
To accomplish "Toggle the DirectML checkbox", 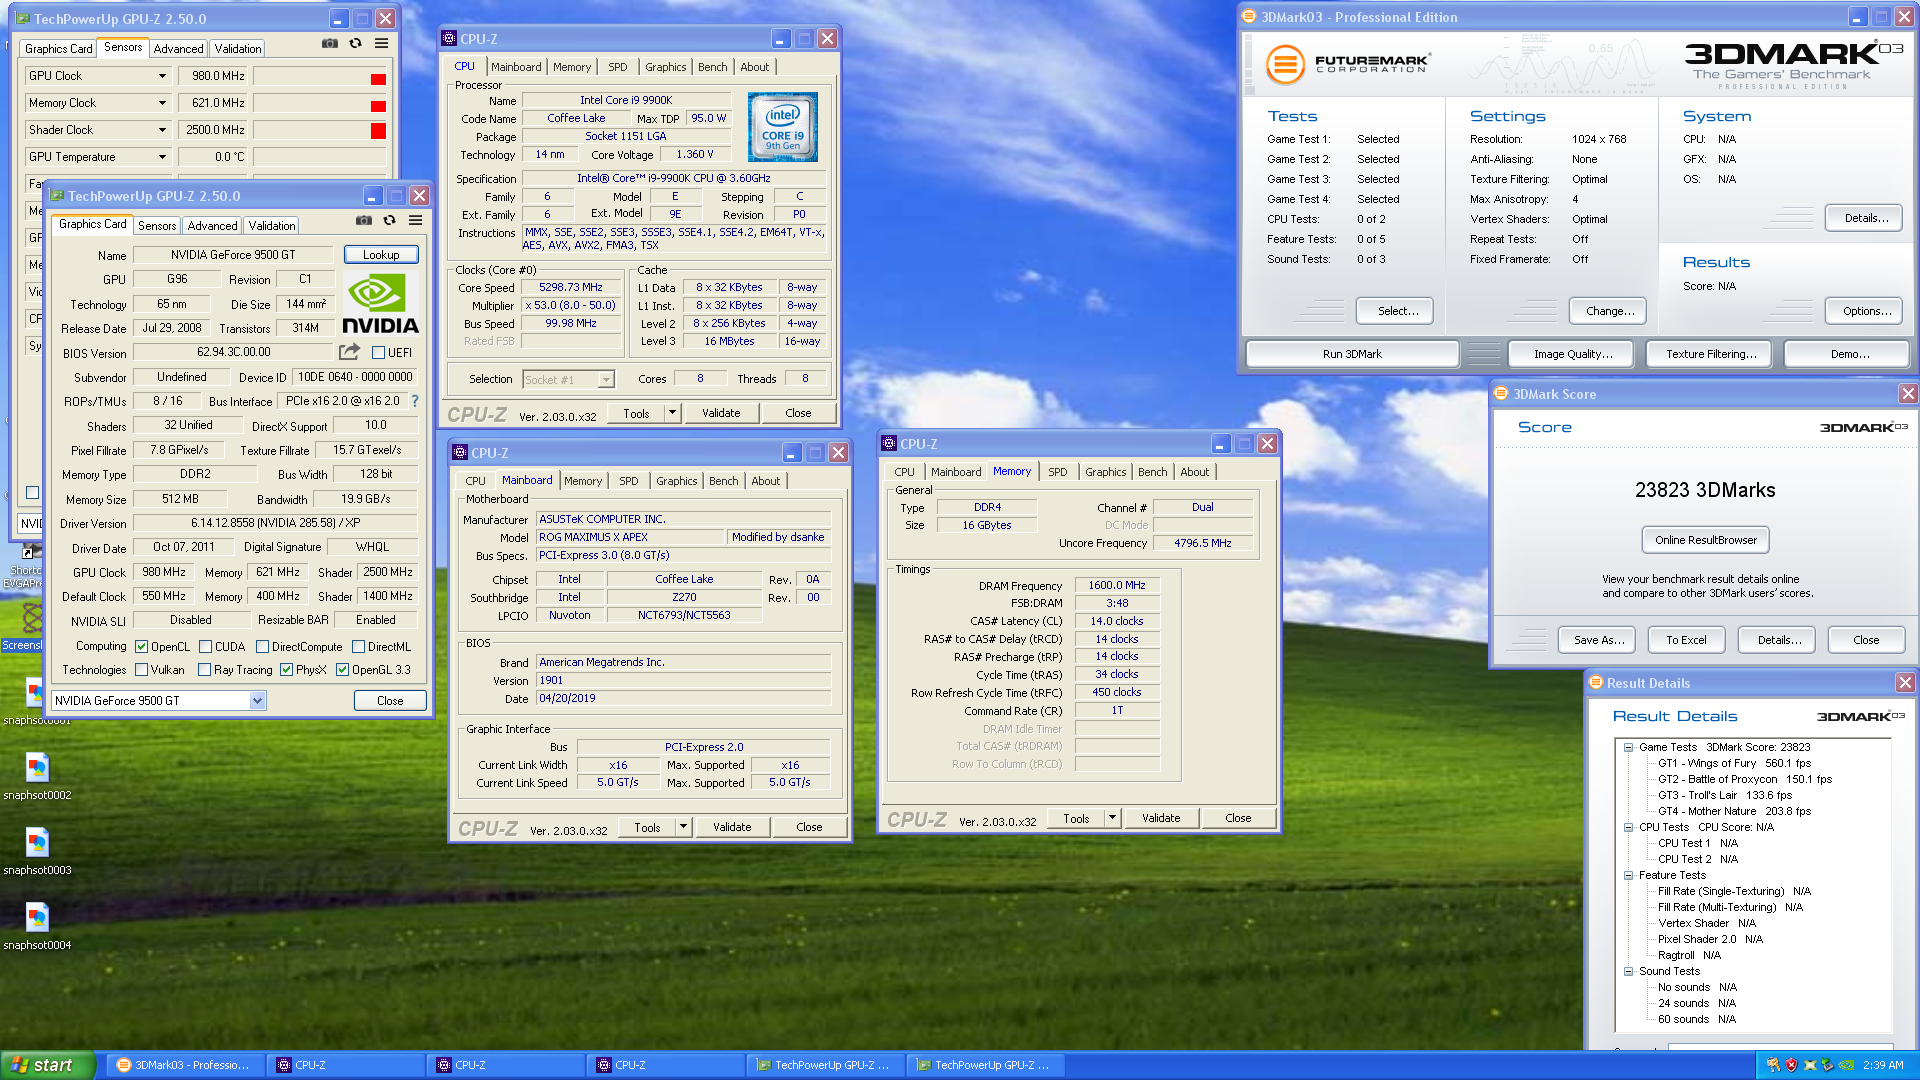I will tap(358, 647).
